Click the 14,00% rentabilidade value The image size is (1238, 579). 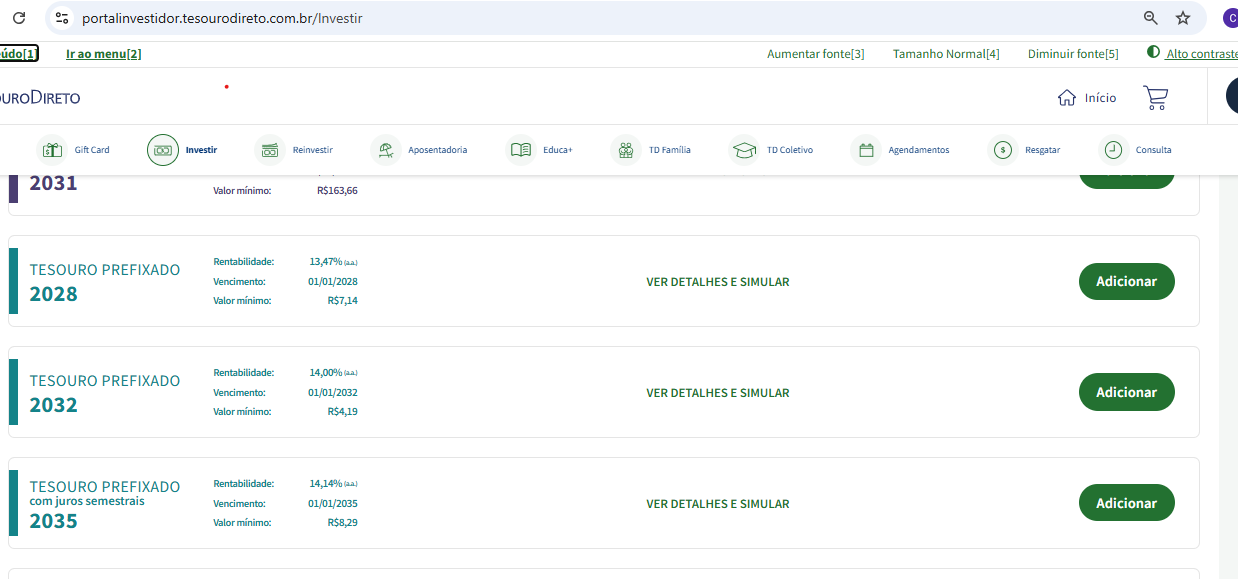click(x=326, y=372)
